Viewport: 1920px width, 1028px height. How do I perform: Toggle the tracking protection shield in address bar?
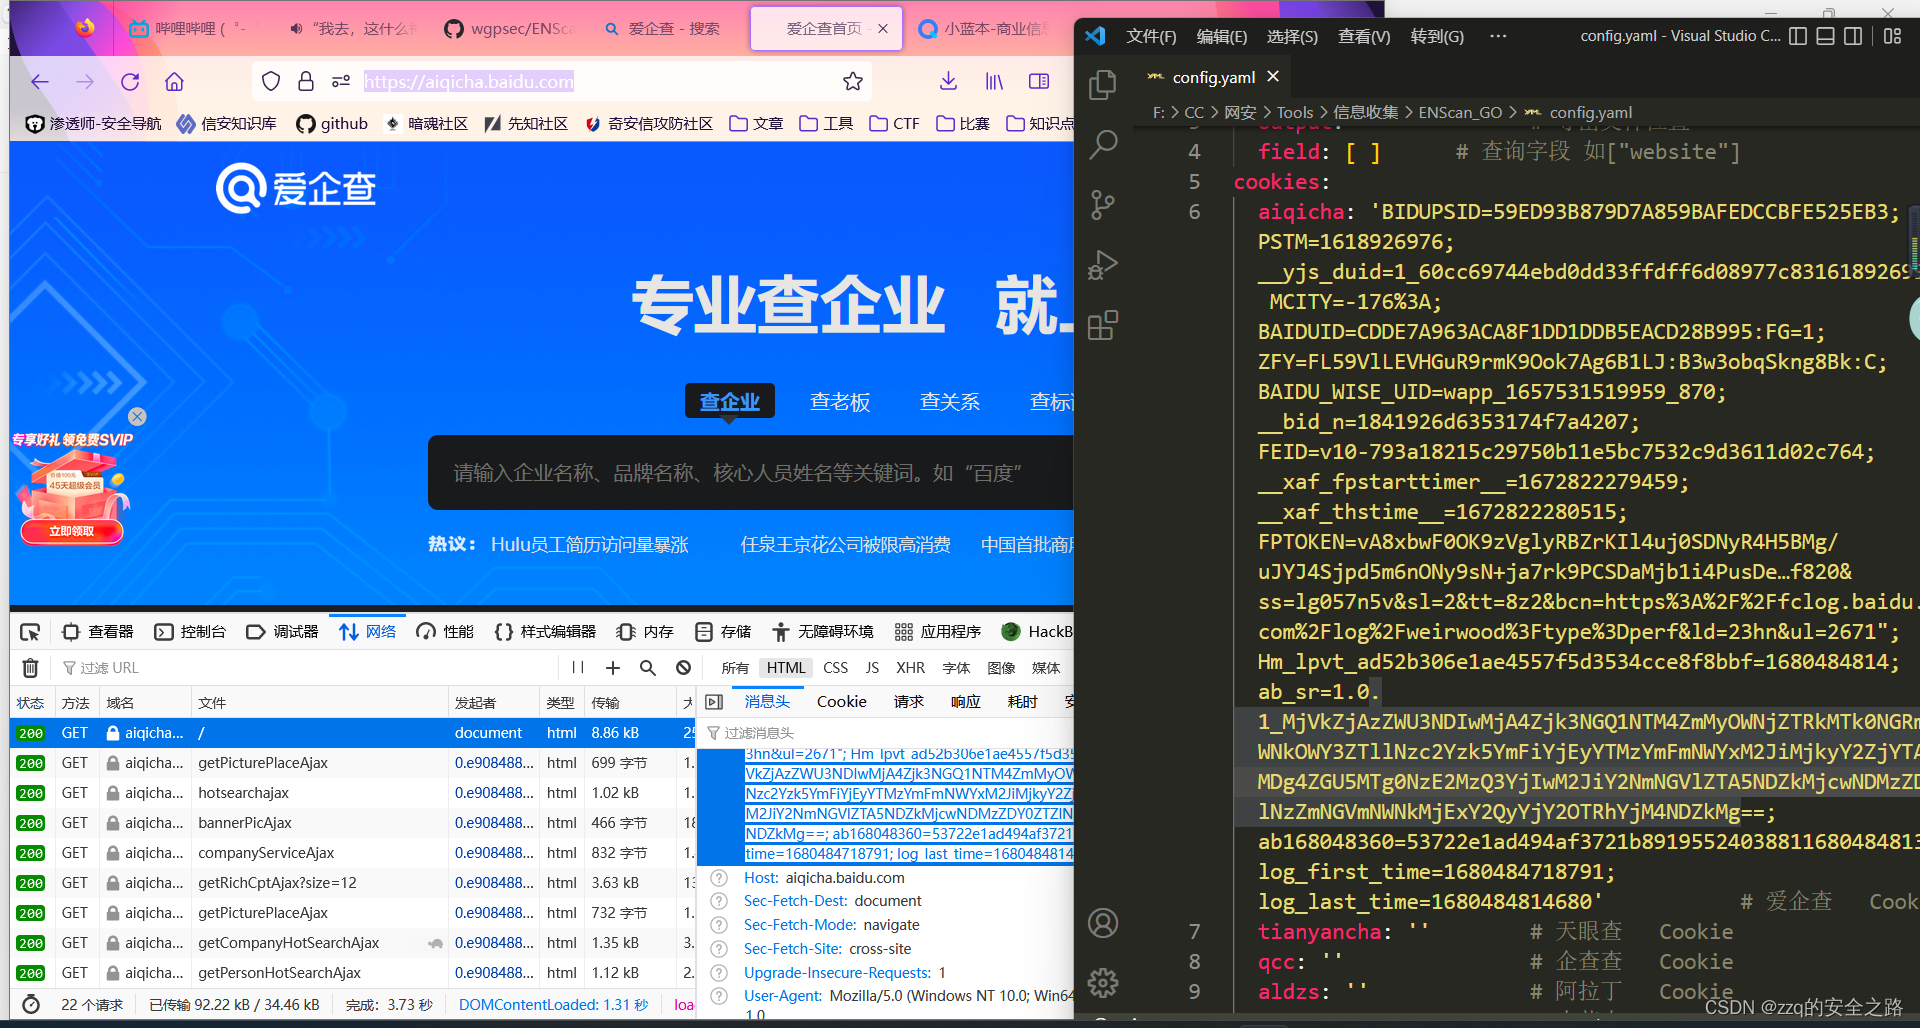point(270,81)
